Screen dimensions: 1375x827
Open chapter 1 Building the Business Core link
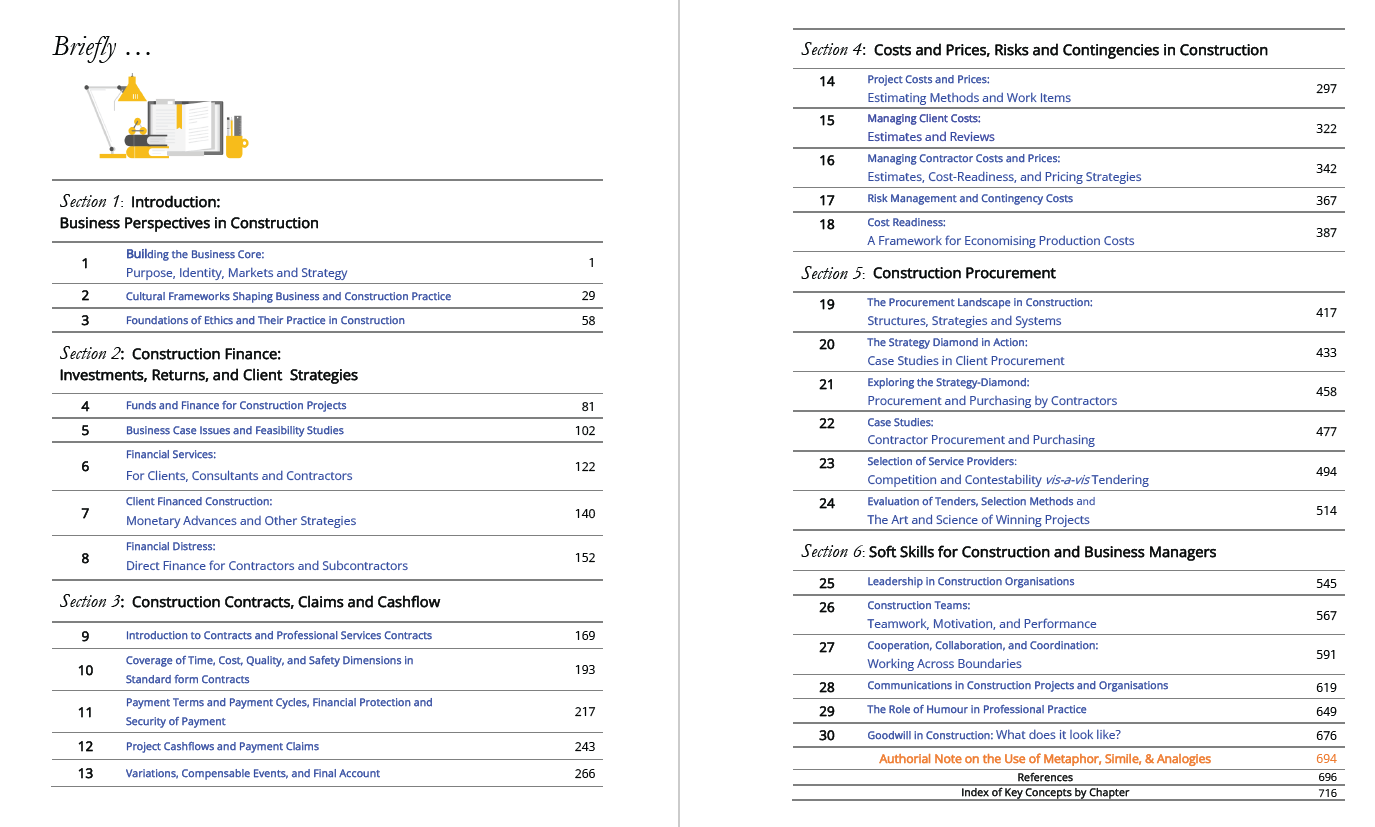236,263
